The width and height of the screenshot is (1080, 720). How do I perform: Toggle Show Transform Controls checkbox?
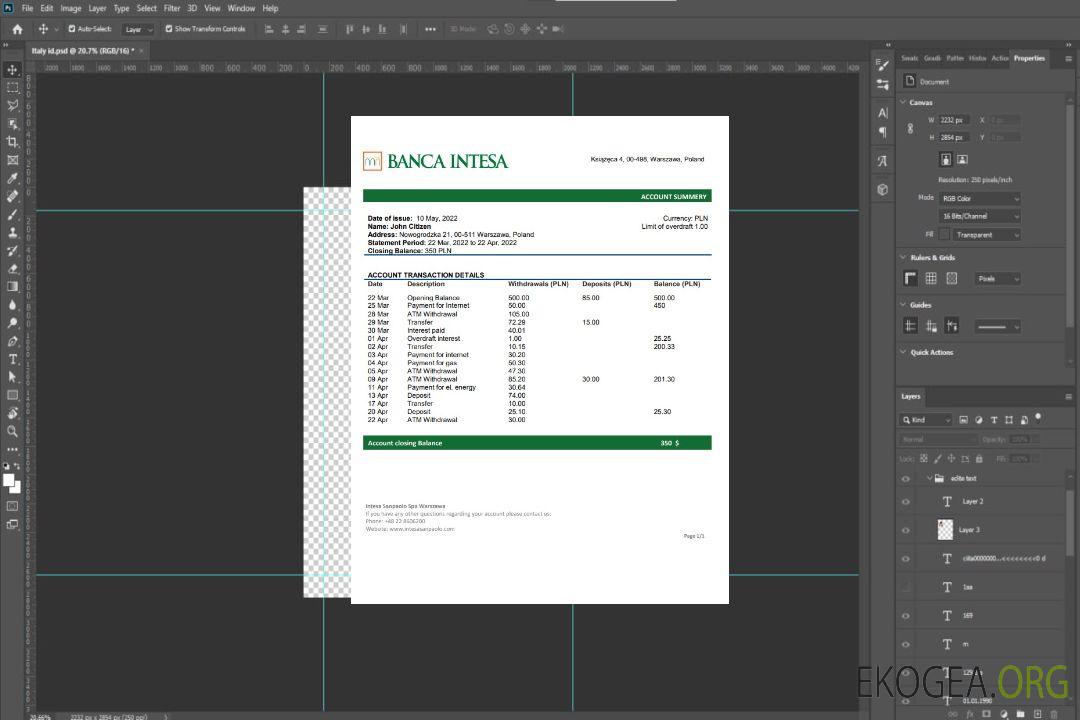pos(169,29)
